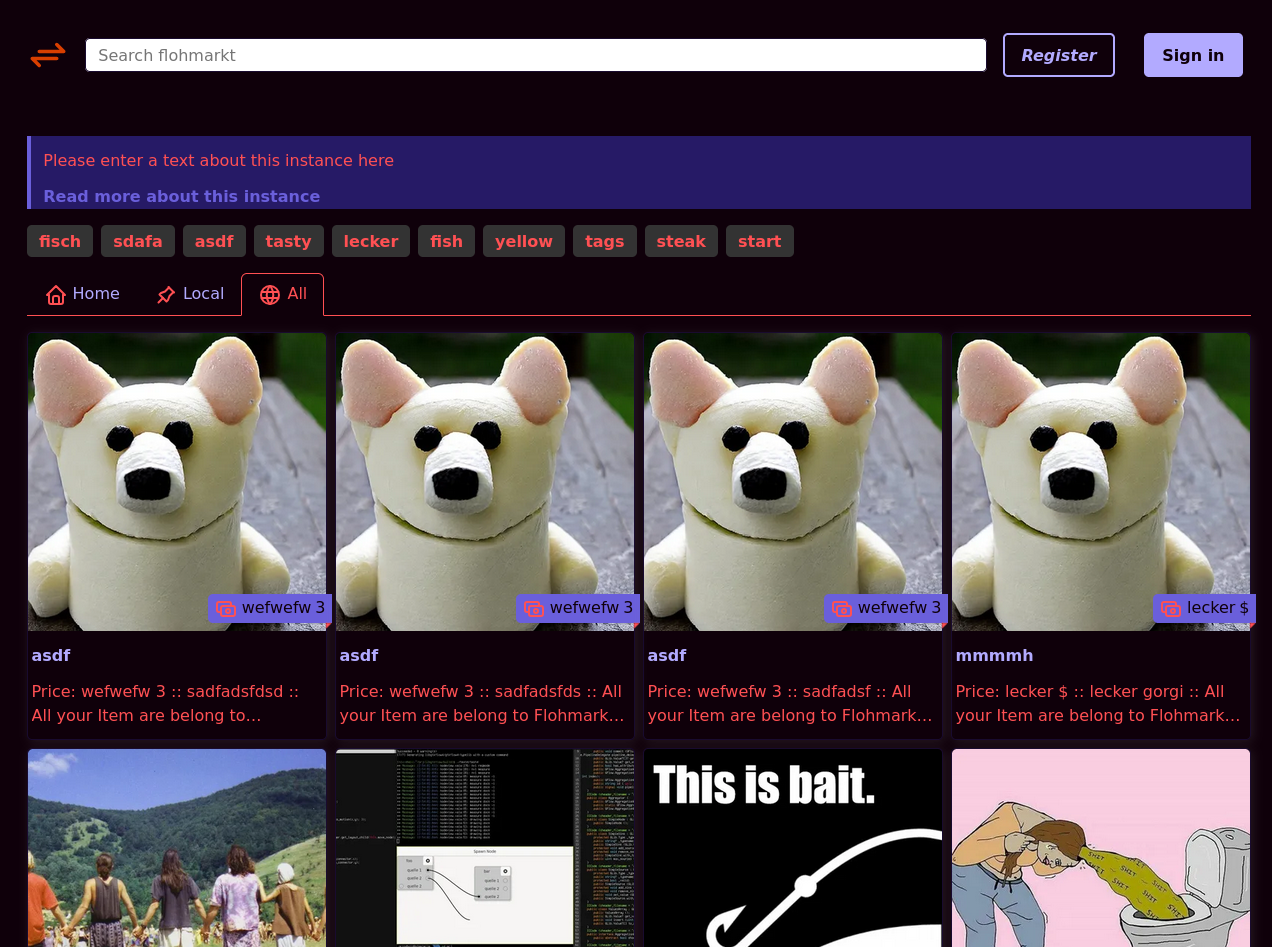The image size is (1272, 947).
Task: Click price badge icon on first asdf item
Action: click(x=226, y=609)
